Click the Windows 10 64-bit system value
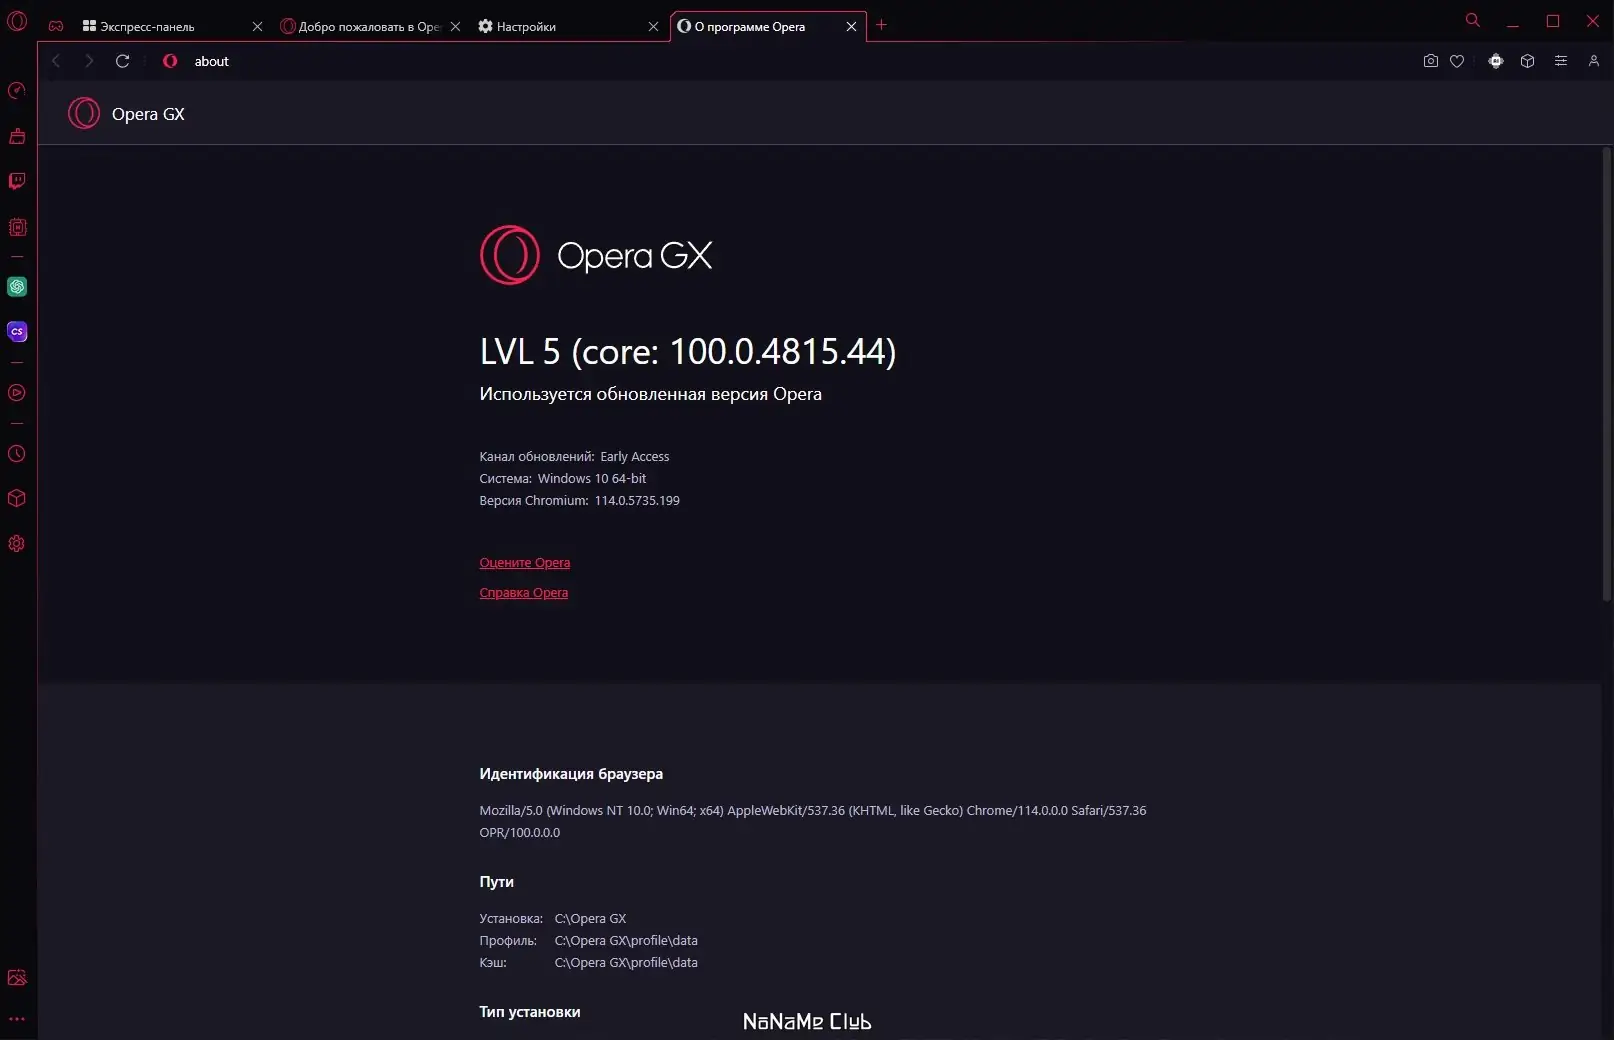 [592, 479]
